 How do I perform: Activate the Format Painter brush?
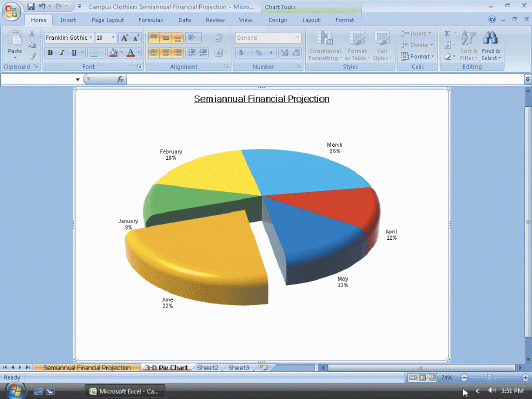32,56
